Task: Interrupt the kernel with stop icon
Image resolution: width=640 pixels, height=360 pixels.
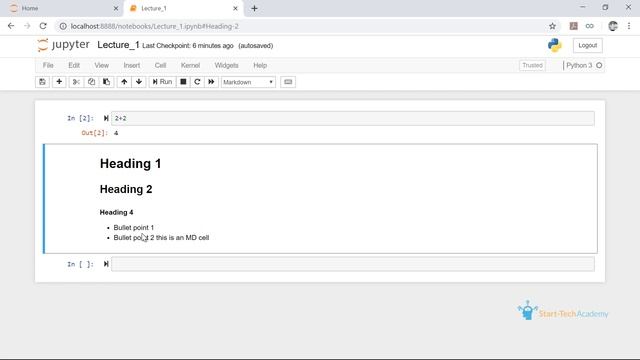Action: pyautogui.click(x=183, y=82)
